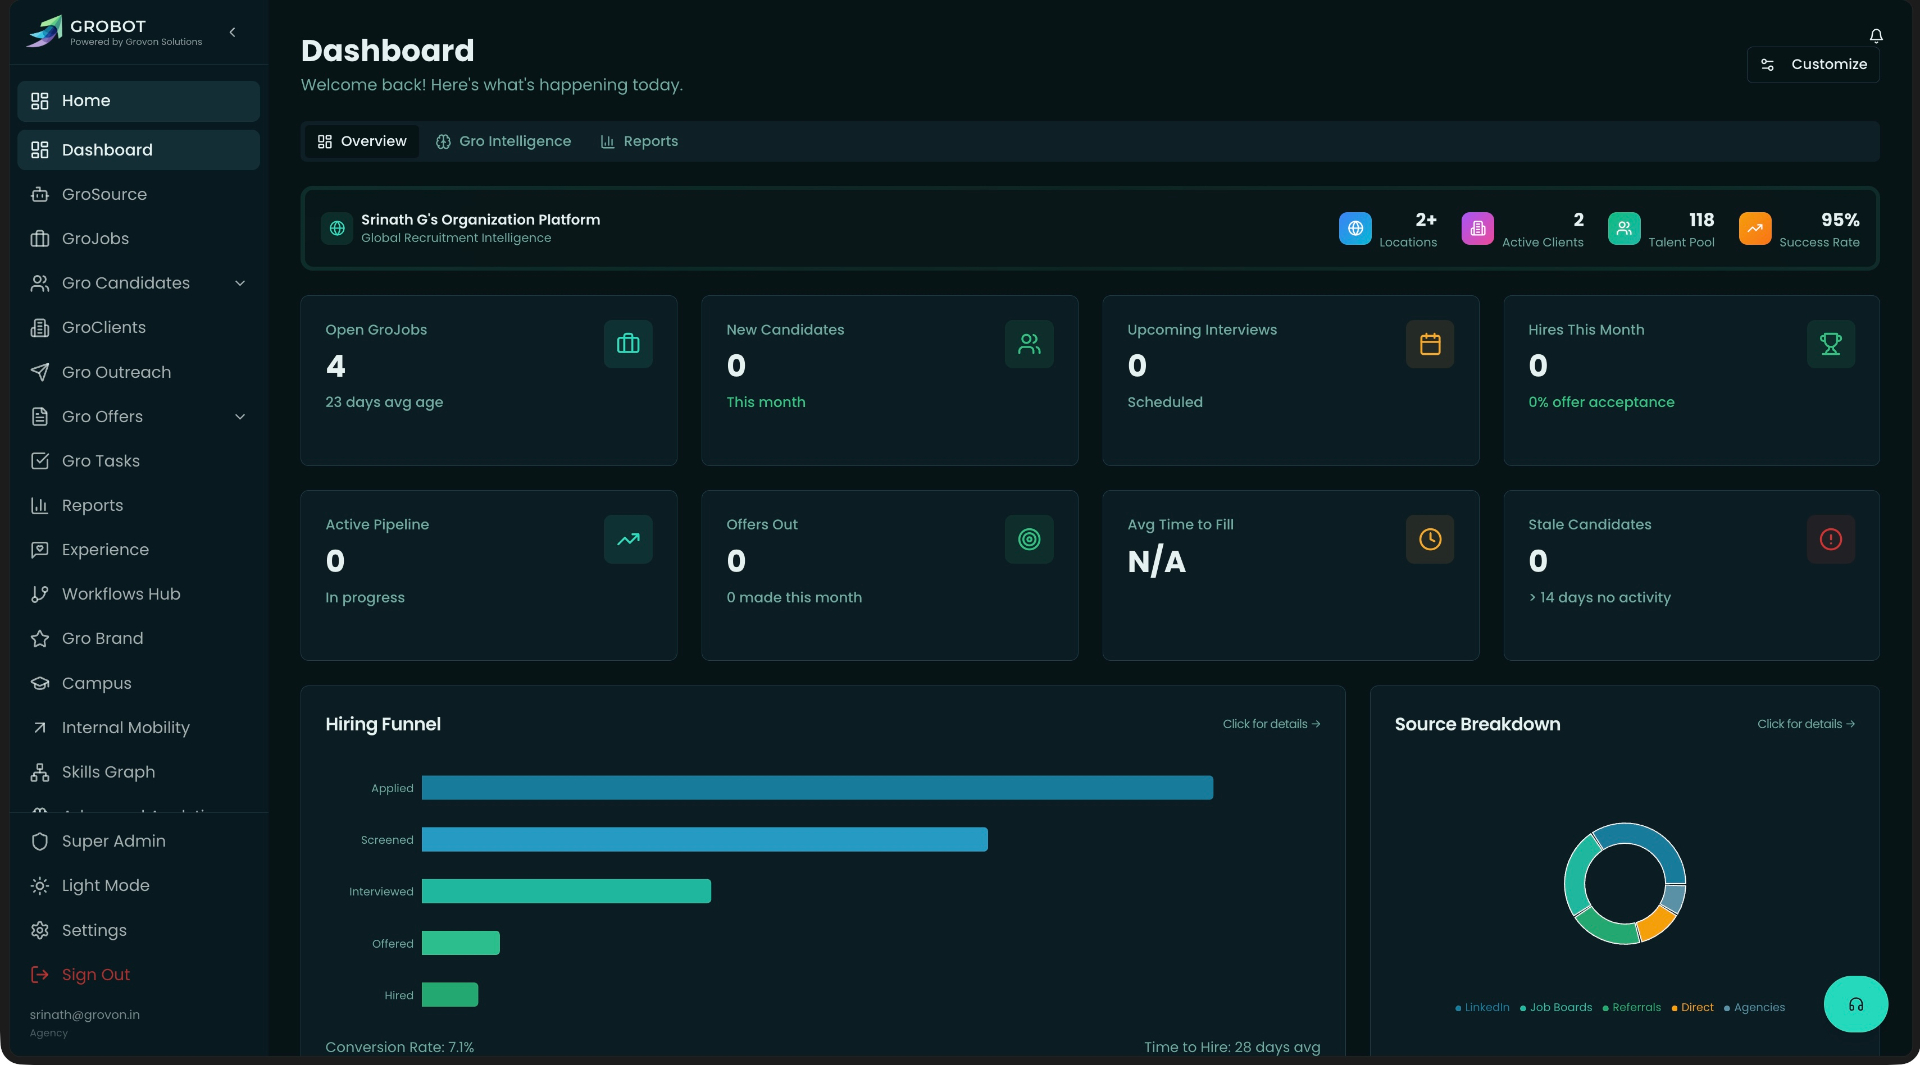The image size is (1920, 1065).
Task: Click the Direct legend entry
Action: click(1692, 1008)
